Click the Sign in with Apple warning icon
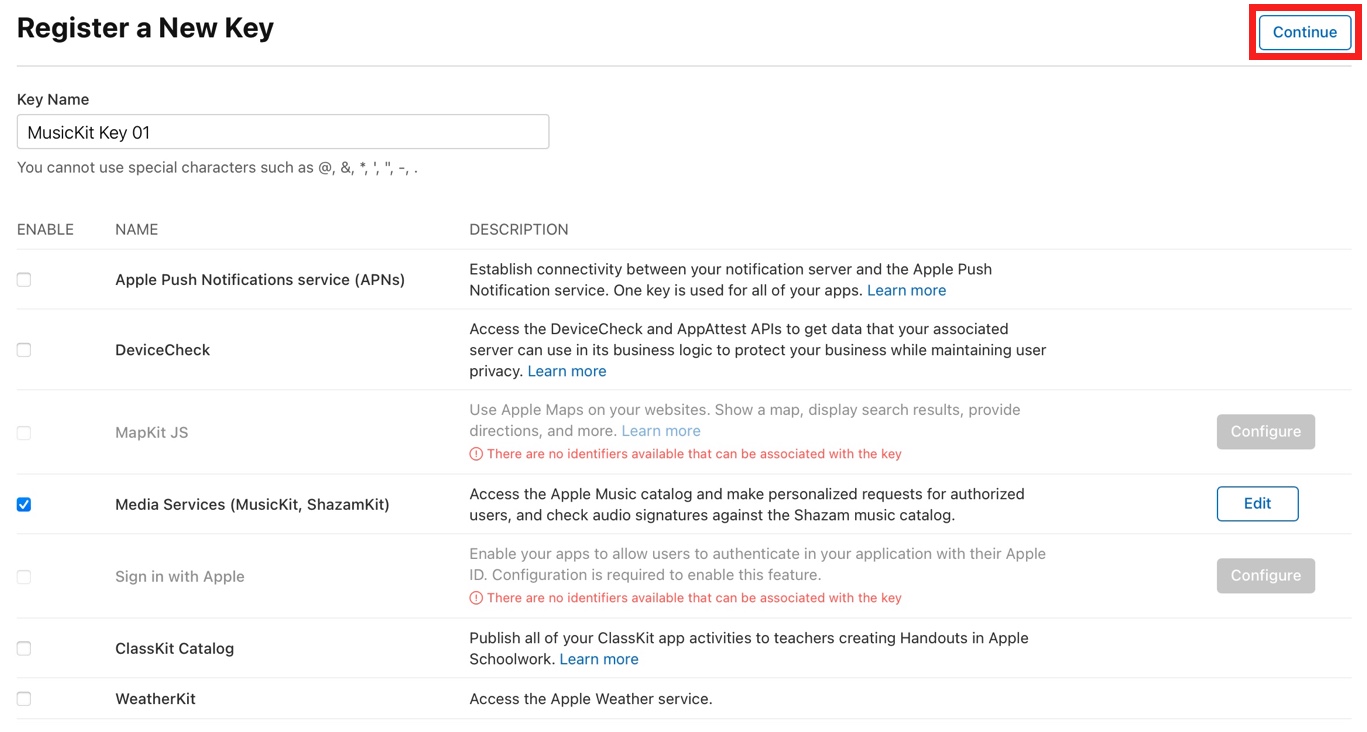Screen dimensions: 1367x732 pyautogui.click(x=476, y=598)
